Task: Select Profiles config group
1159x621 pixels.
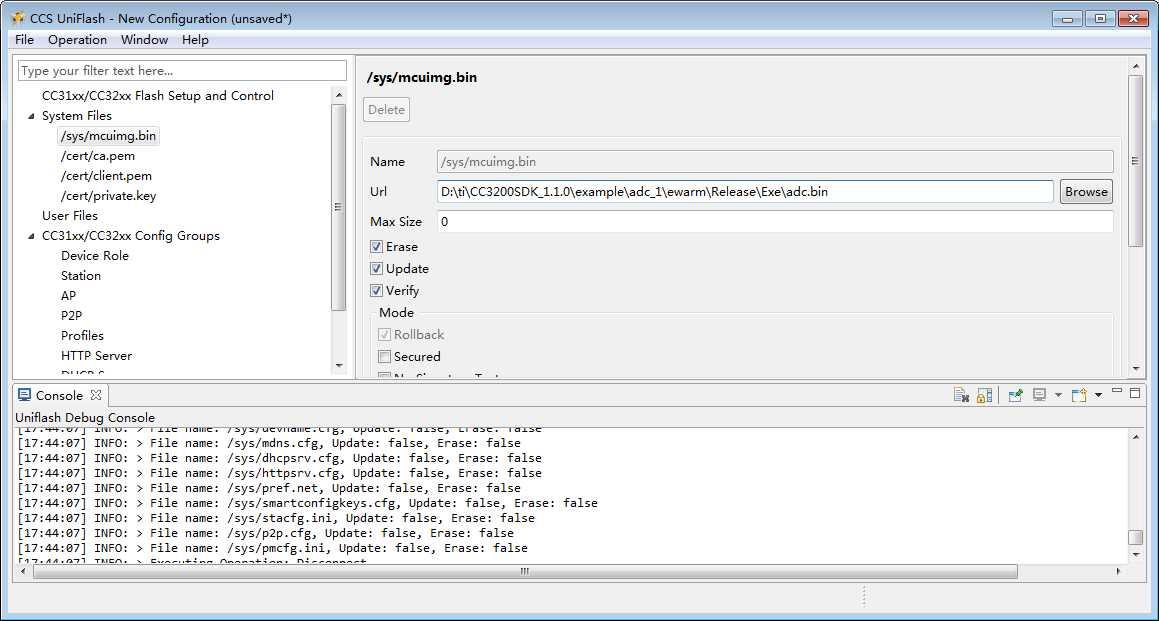Action: click(x=82, y=336)
